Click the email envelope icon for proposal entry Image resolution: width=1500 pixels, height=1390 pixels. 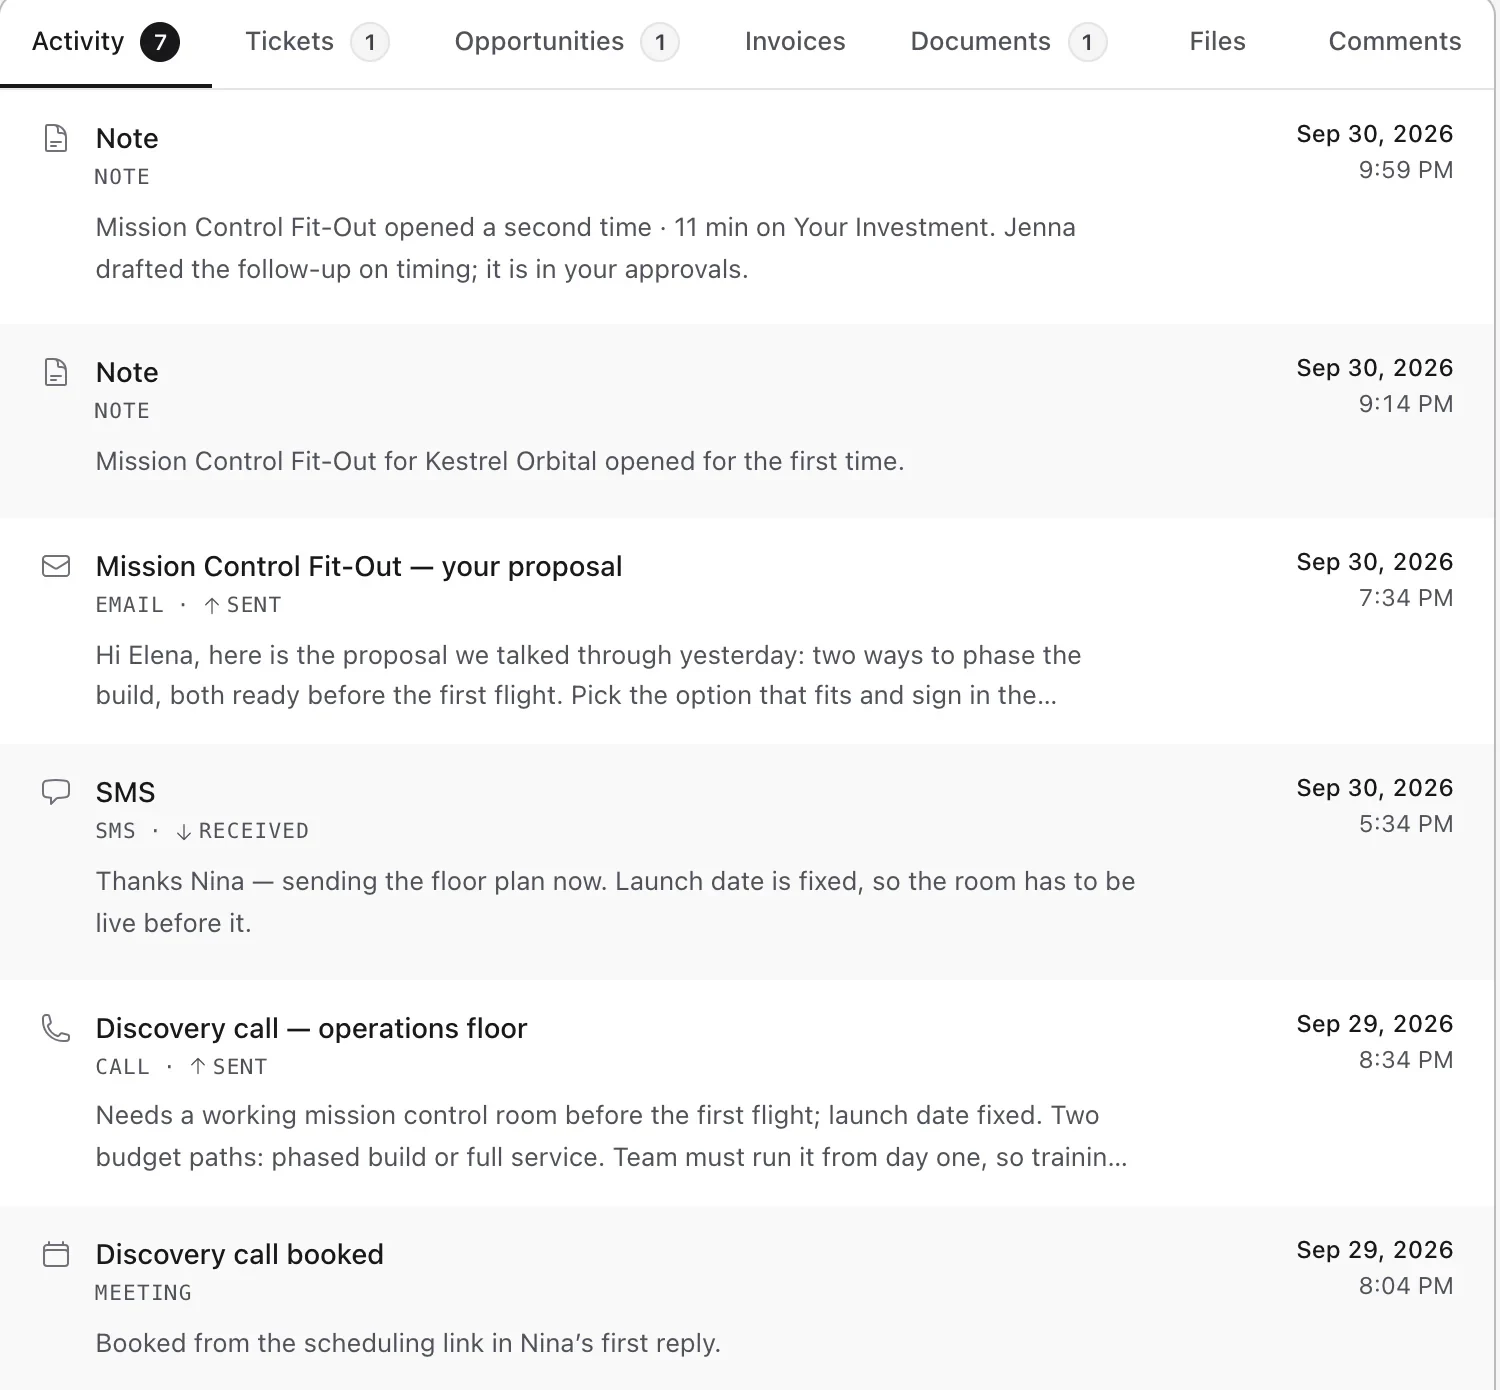tap(56, 566)
